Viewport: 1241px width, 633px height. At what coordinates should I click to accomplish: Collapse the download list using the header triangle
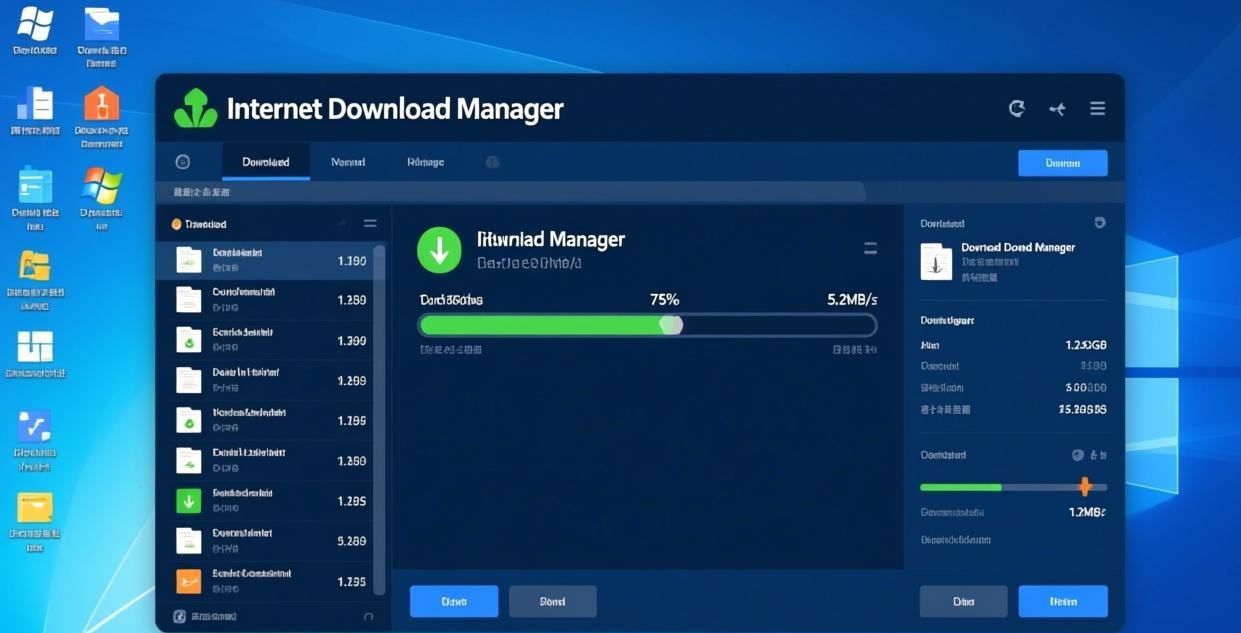[342, 224]
